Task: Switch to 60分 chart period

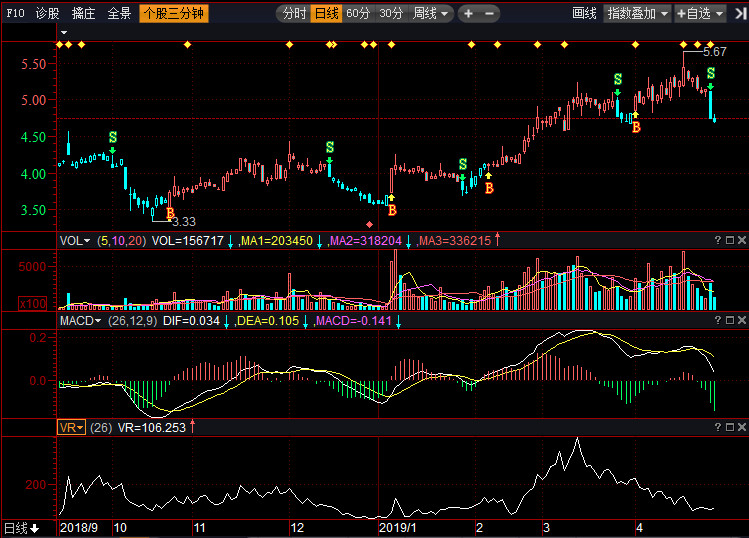Action: coord(358,13)
